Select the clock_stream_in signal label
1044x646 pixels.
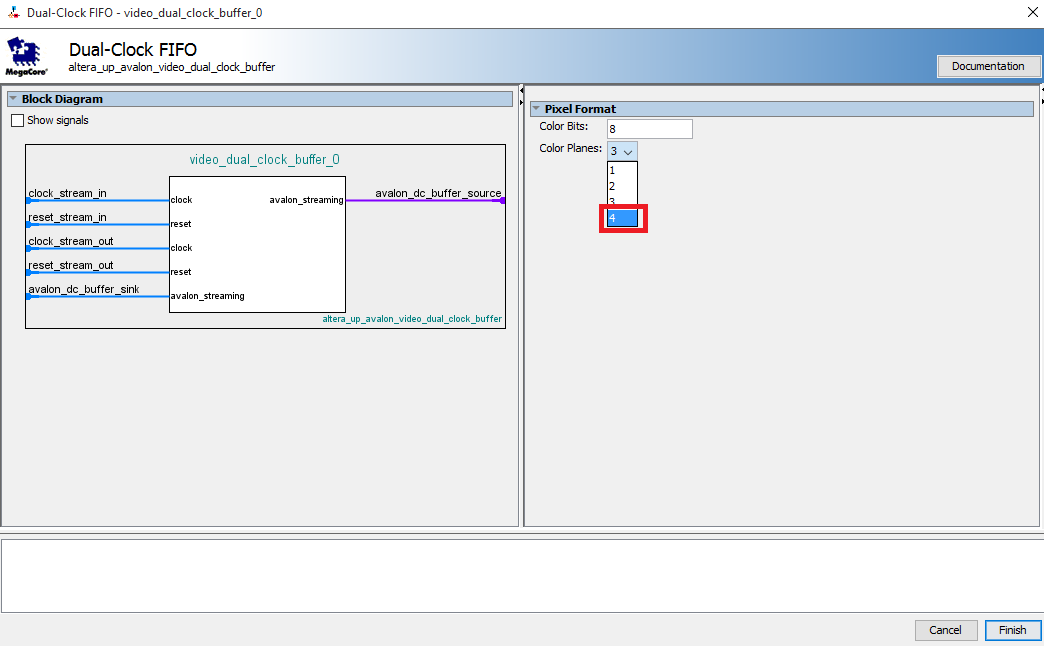(67, 193)
